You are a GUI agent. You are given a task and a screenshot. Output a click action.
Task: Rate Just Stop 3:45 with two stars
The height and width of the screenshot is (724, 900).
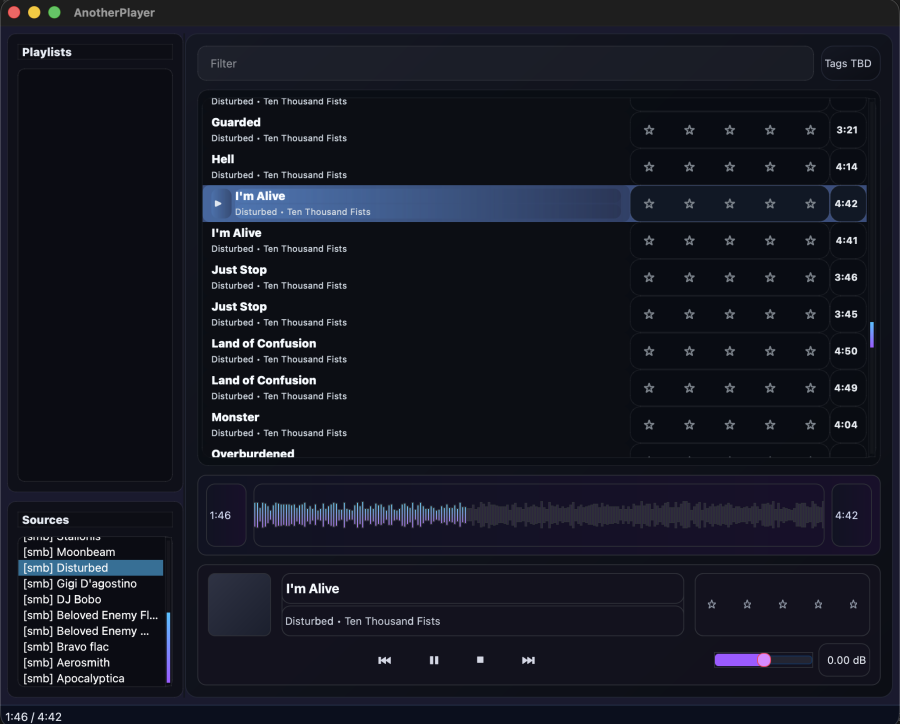pyautogui.click(x=689, y=314)
